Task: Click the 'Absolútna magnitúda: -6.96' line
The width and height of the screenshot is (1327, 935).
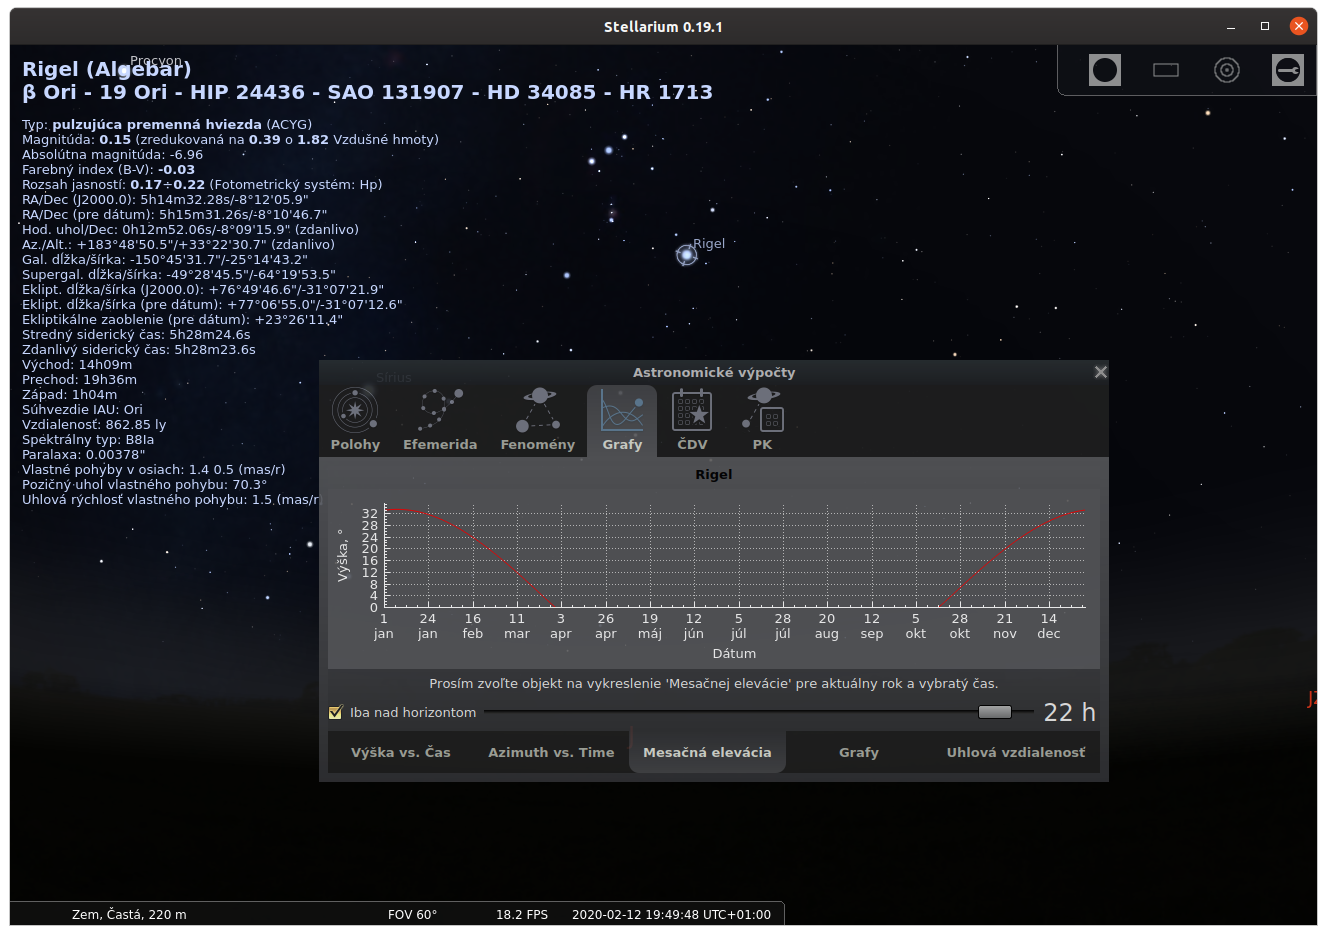Action: pos(112,154)
